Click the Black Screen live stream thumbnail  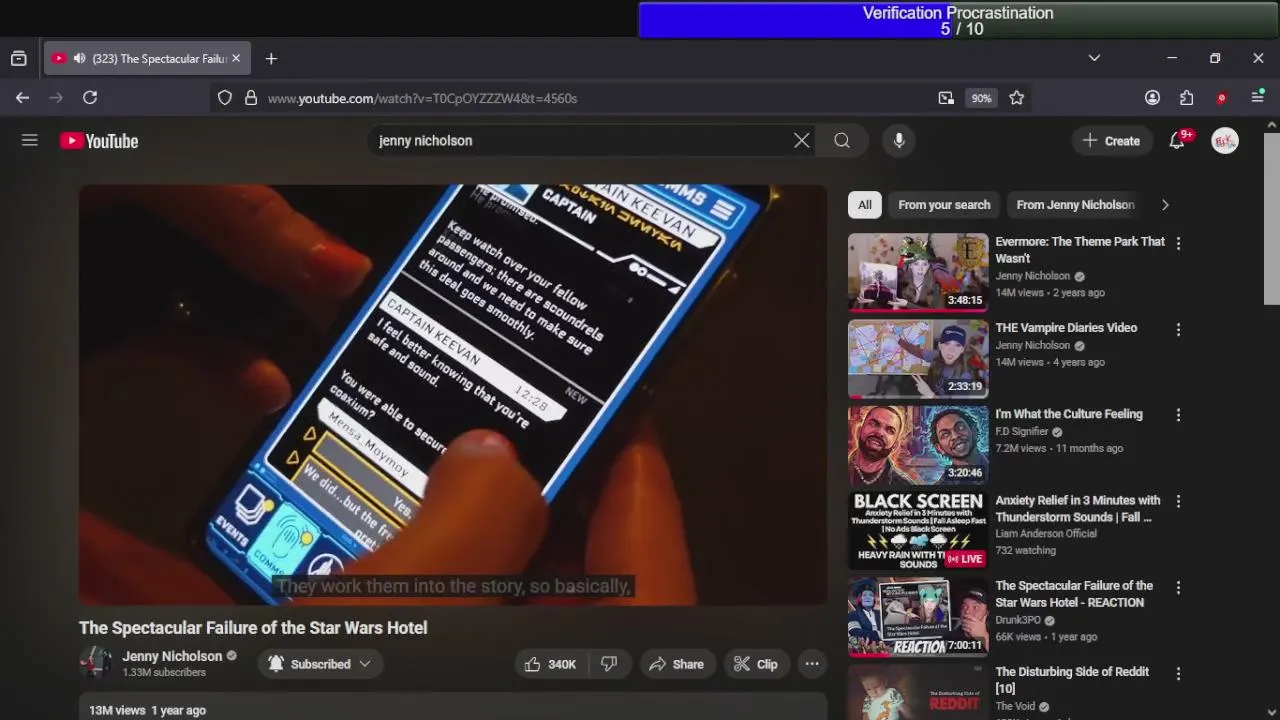918,531
